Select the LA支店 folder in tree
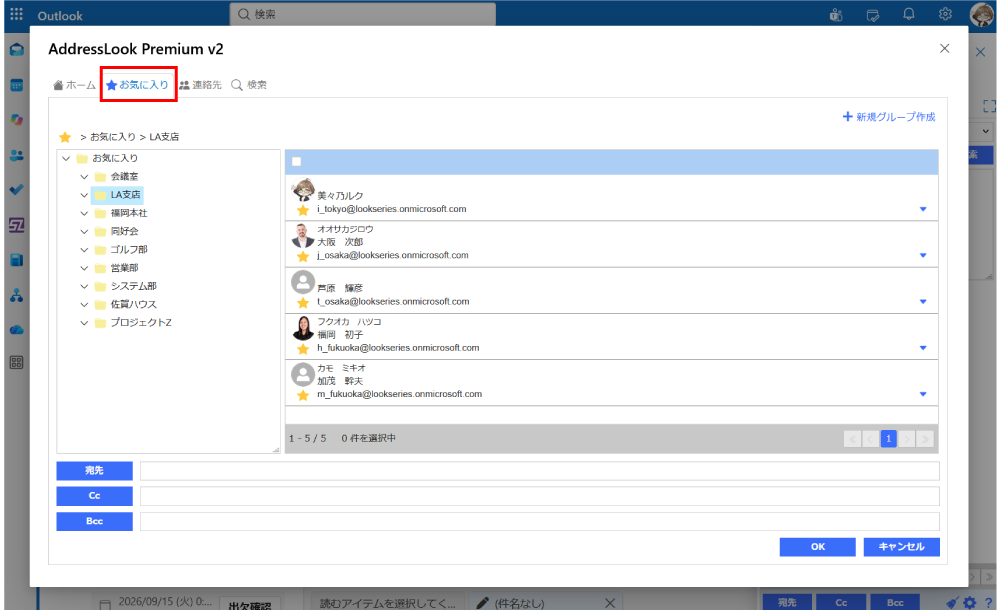This screenshot has width=1000, height=610. (x=118, y=195)
